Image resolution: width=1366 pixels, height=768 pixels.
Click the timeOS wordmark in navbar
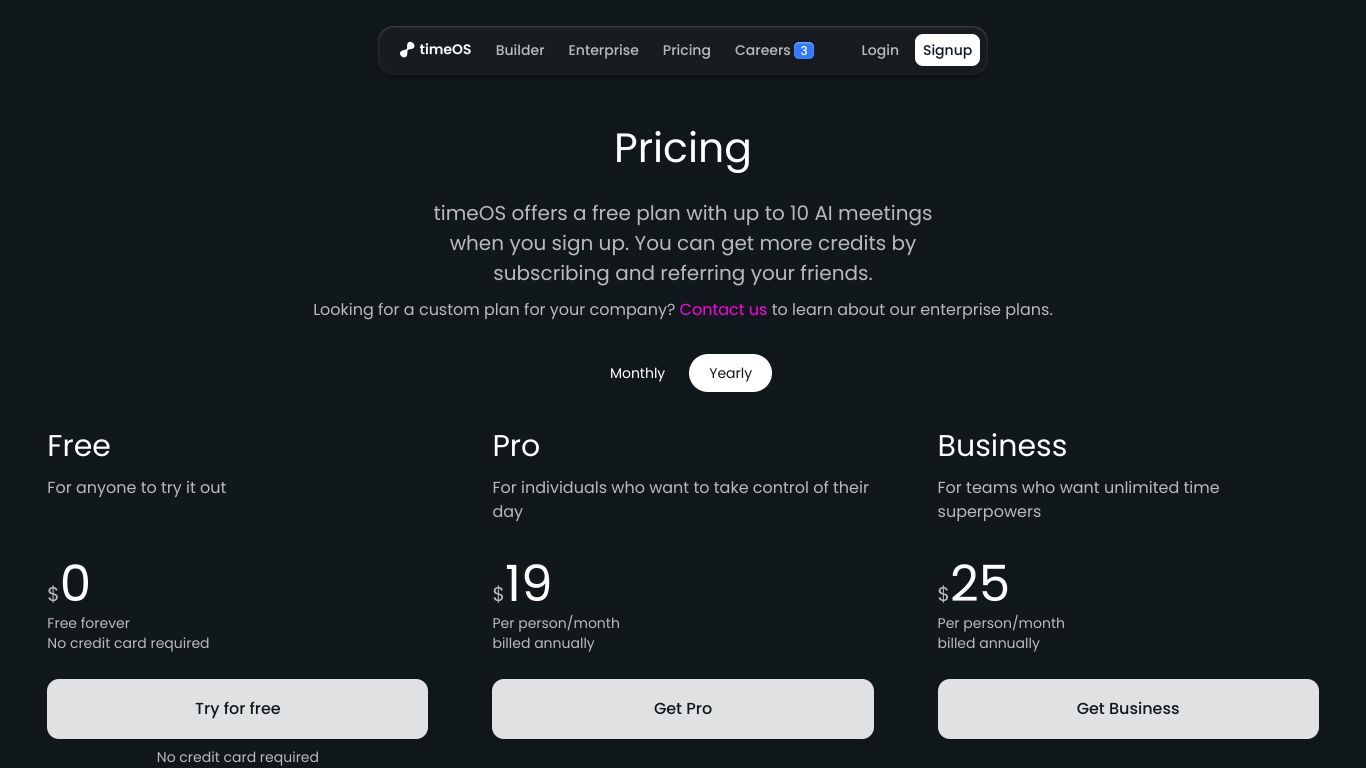pos(445,49)
